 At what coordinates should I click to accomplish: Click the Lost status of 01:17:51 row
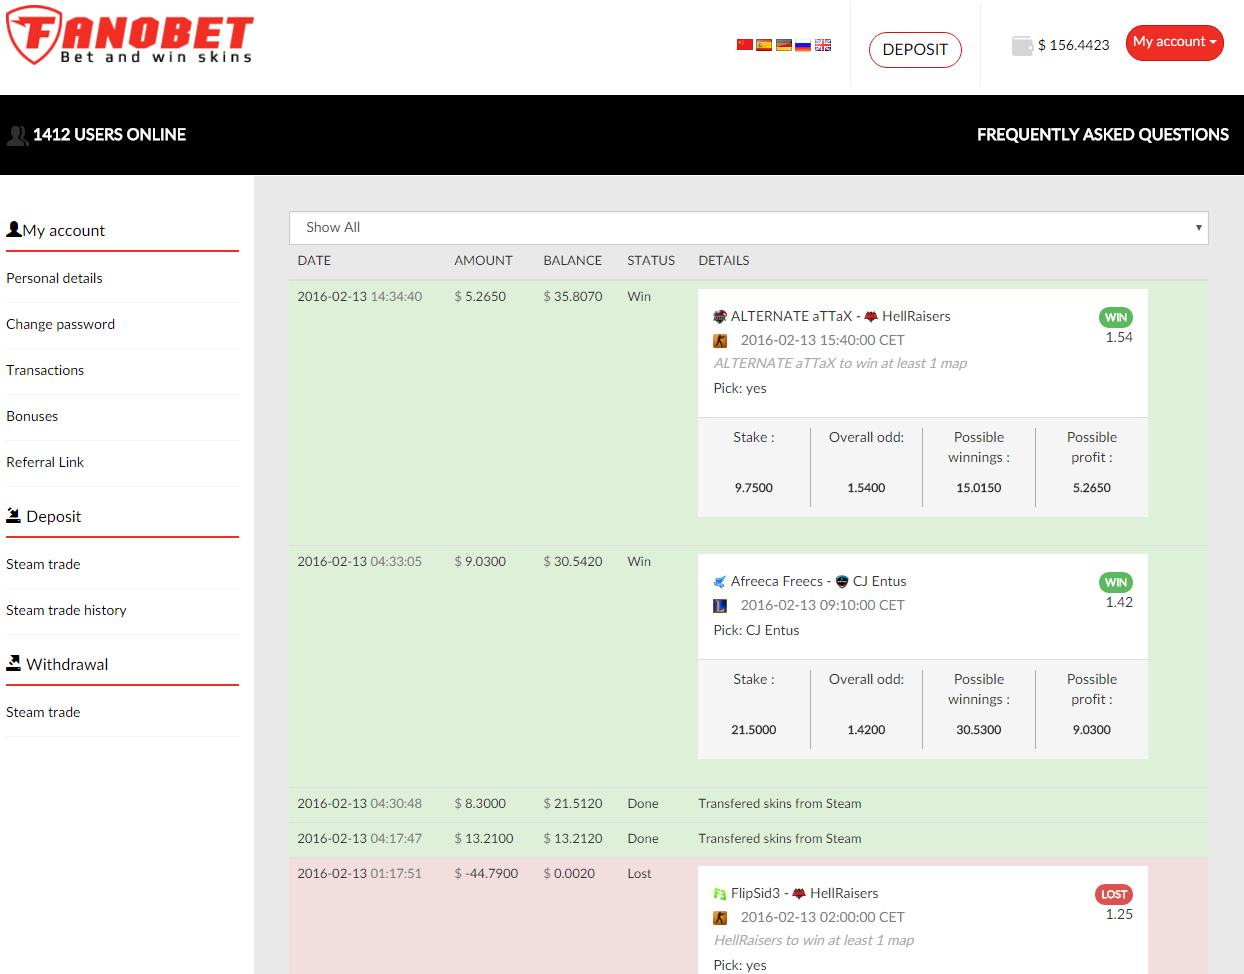pos(639,873)
